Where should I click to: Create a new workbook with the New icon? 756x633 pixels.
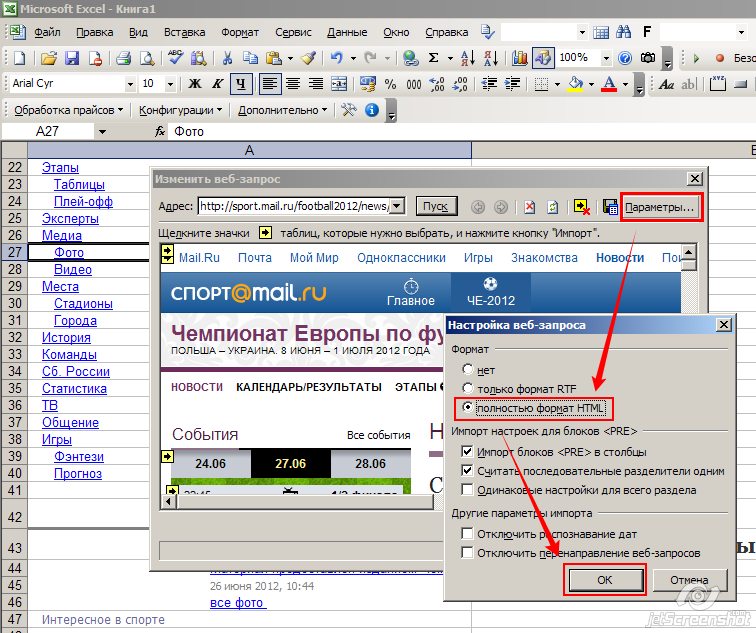(20, 58)
